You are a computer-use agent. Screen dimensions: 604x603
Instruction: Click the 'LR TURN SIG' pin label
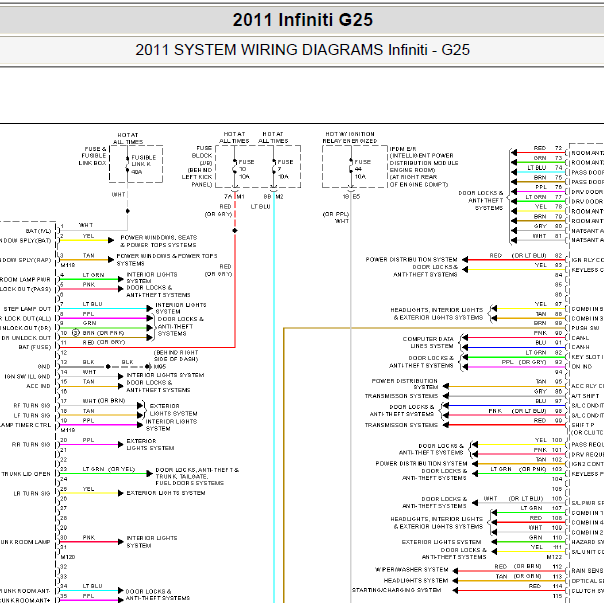coord(32,493)
